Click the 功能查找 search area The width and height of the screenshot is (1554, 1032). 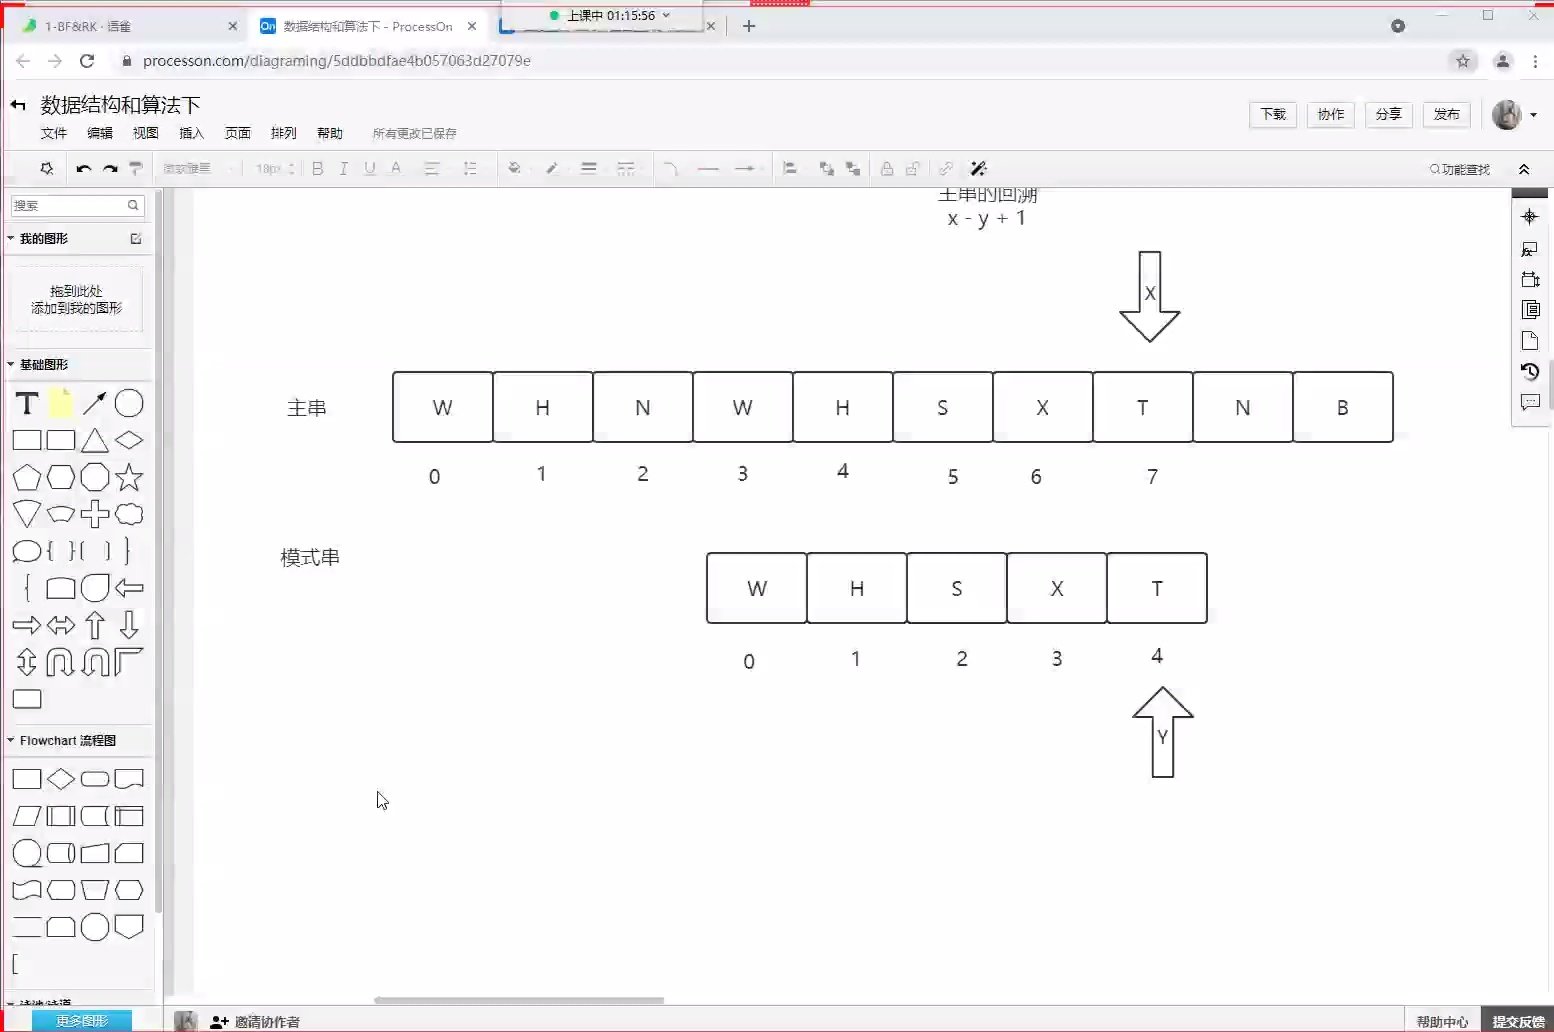[1459, 168]
